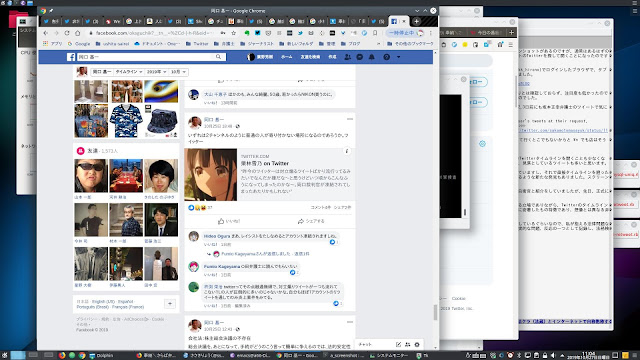Open the Create menu in Facebook header

[x=332, y=57]
